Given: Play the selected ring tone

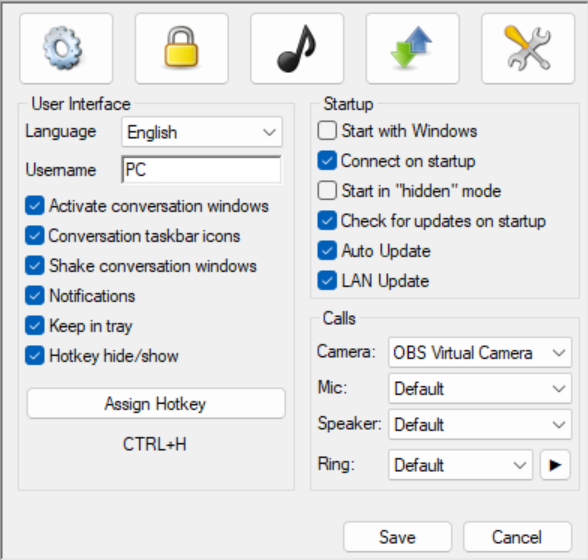Looking at the screenshot, I should tap(555, 465).
